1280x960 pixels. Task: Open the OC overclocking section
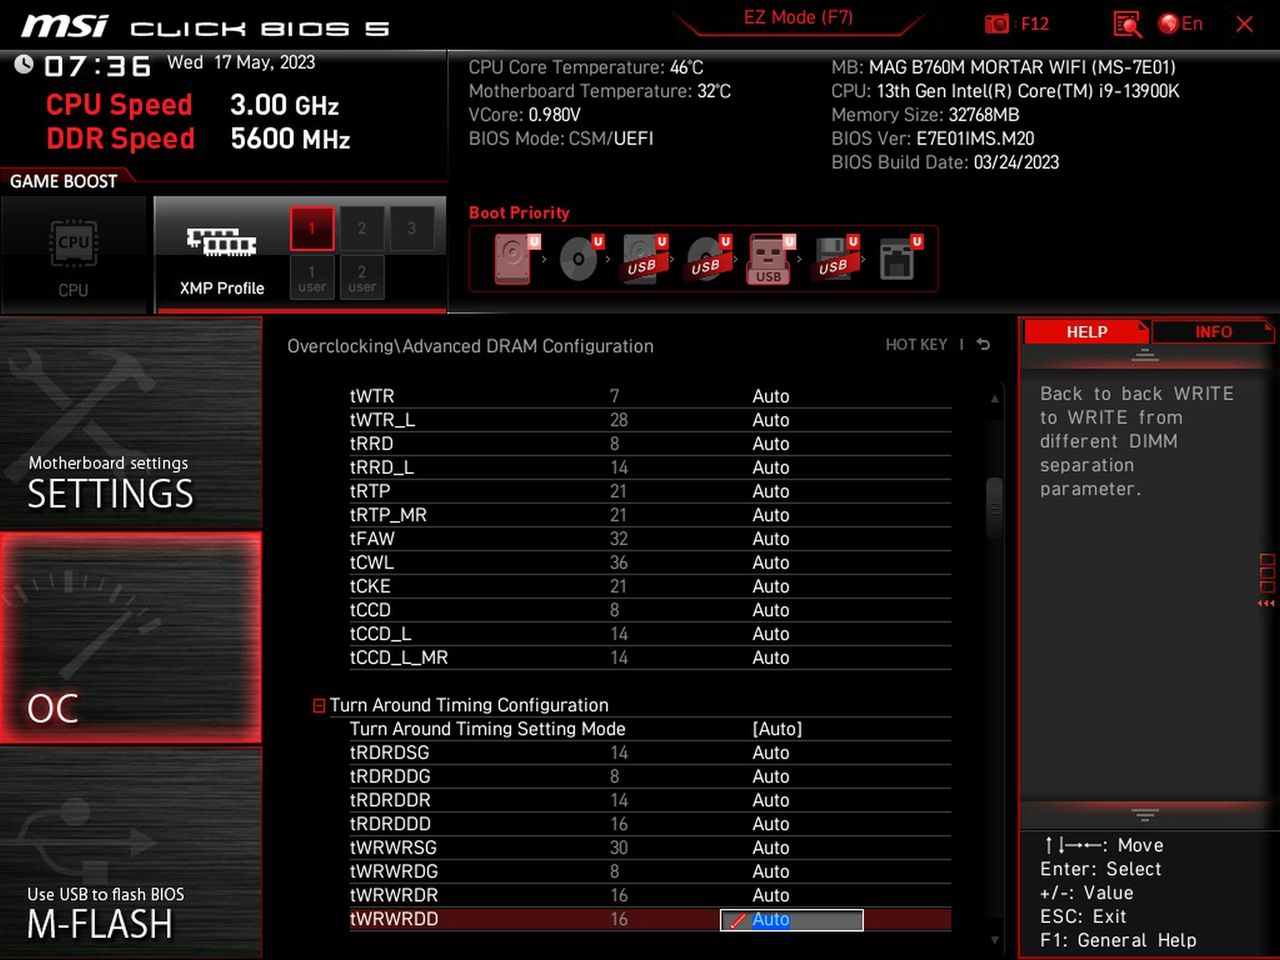[x=131, y=638]
